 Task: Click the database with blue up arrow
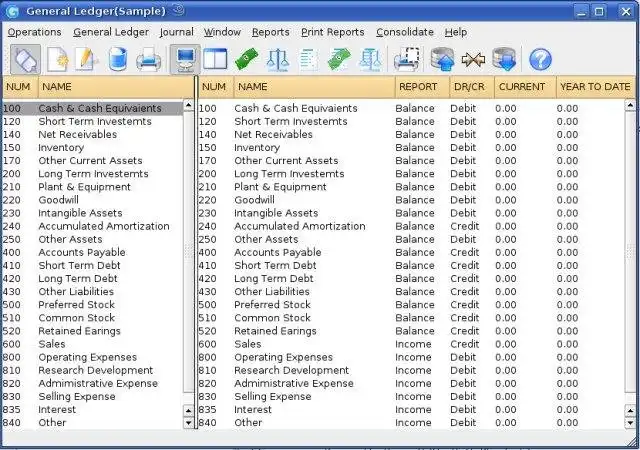pos(442,60)
